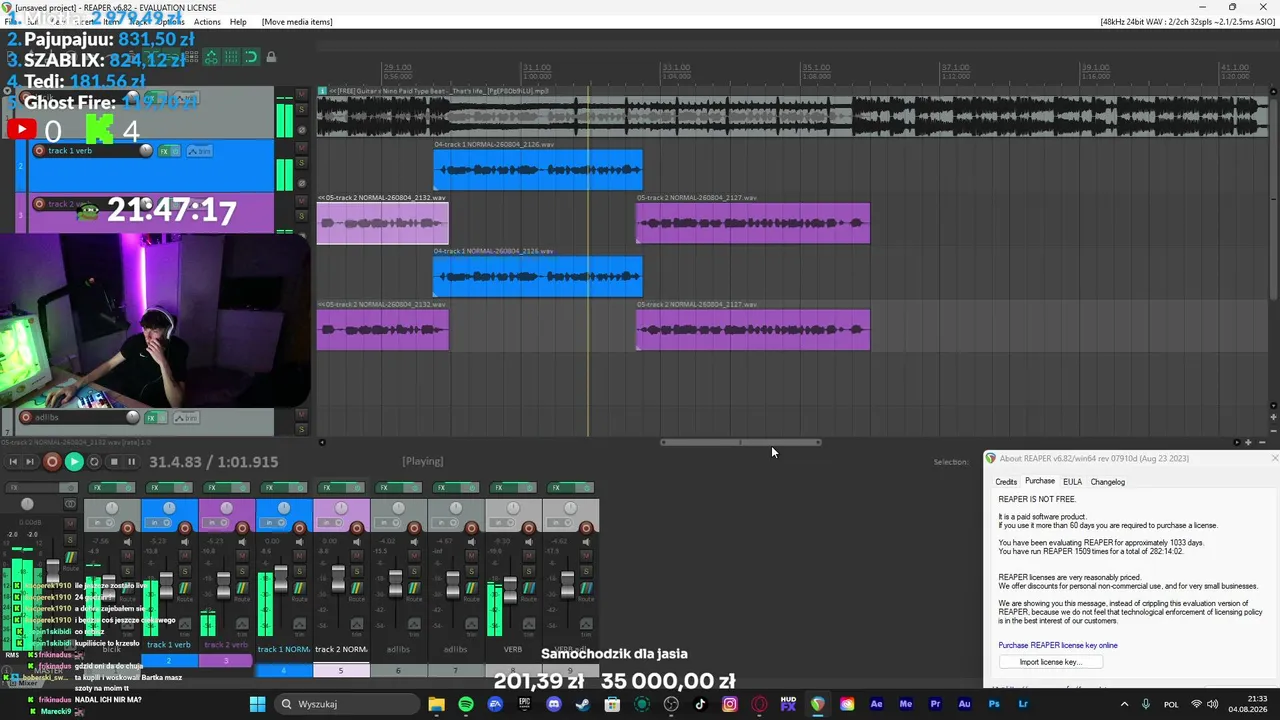Screen dimensions: 1280x720
Task: Go to project end in transport
Action: tap(32, 462)
